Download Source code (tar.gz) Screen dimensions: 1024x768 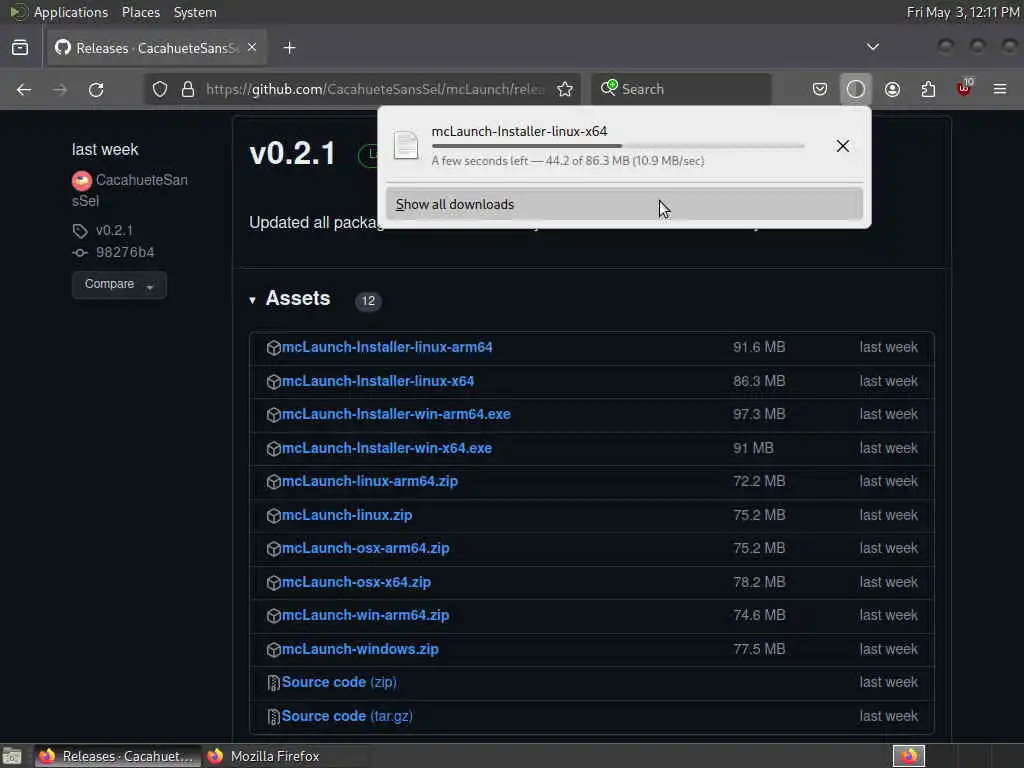click(347, 716)
